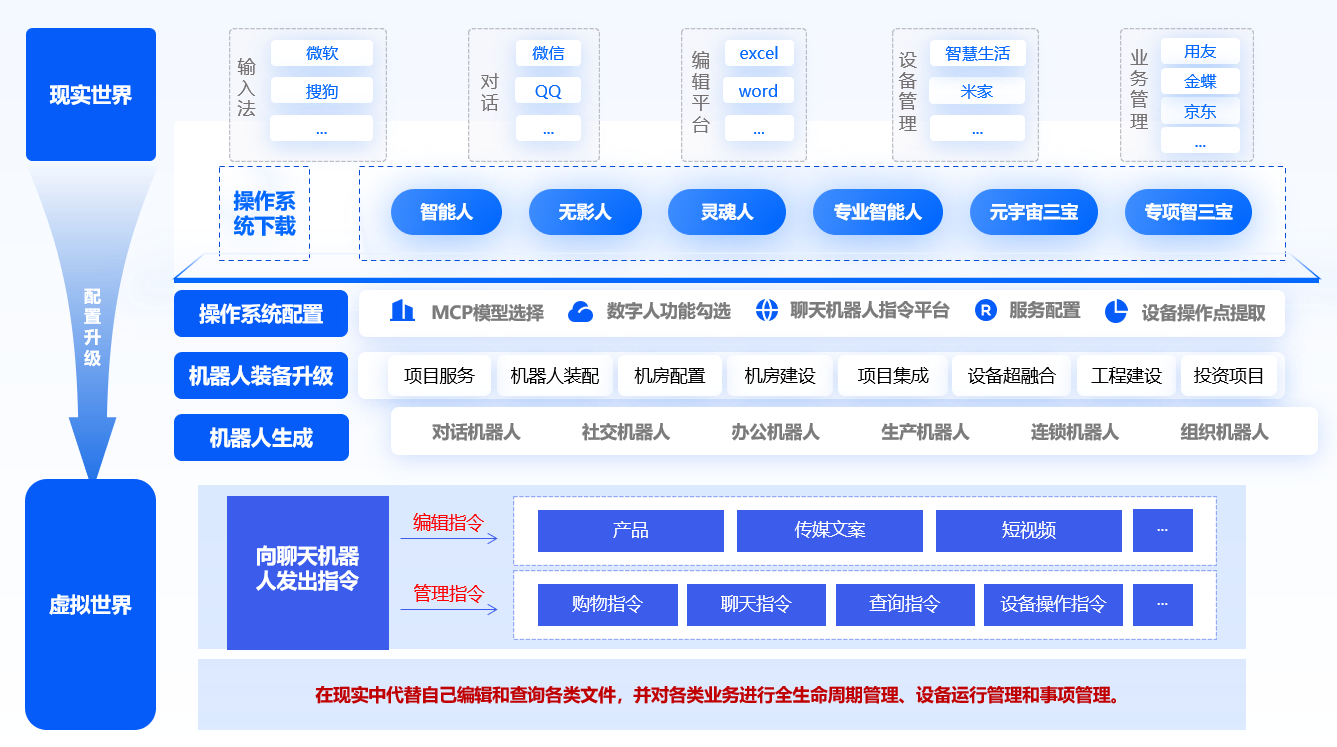Image resolution: width=1337 pixels, height=747 pixels.
Task: Select the 传媒文案 block
Action: click(x=829, y=530)
